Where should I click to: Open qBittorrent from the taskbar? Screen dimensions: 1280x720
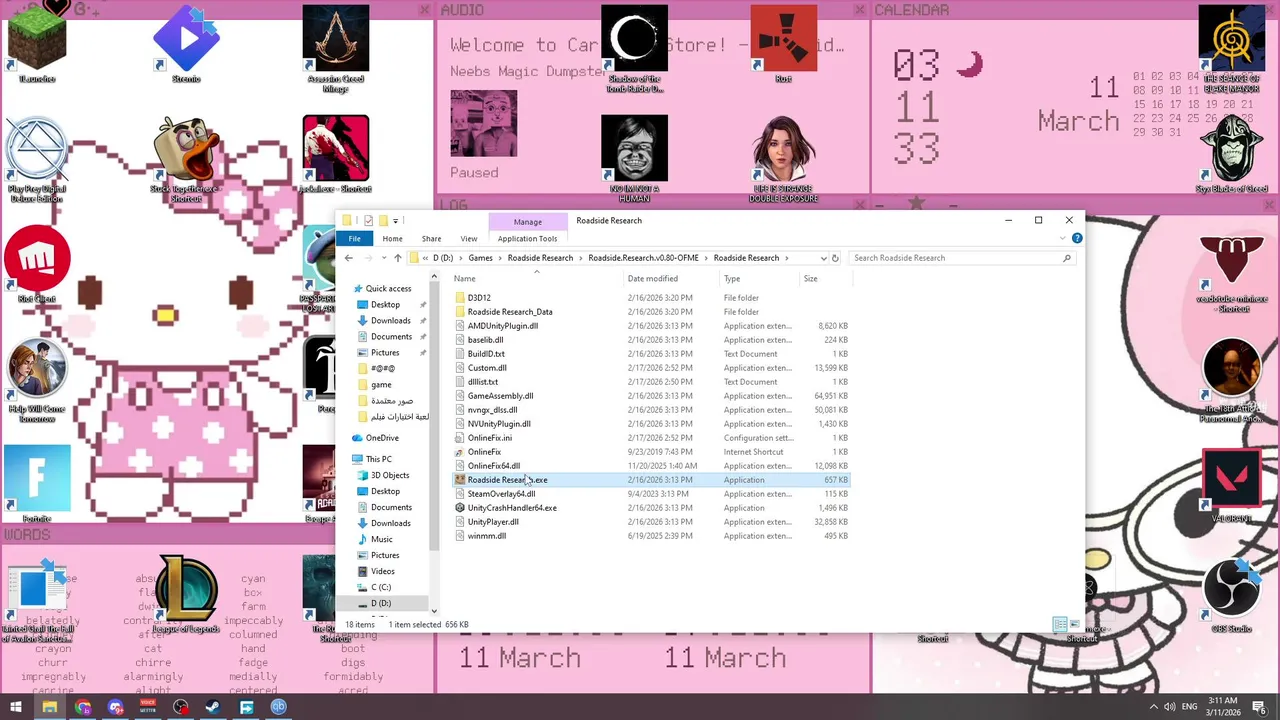(x=279, y=707)
